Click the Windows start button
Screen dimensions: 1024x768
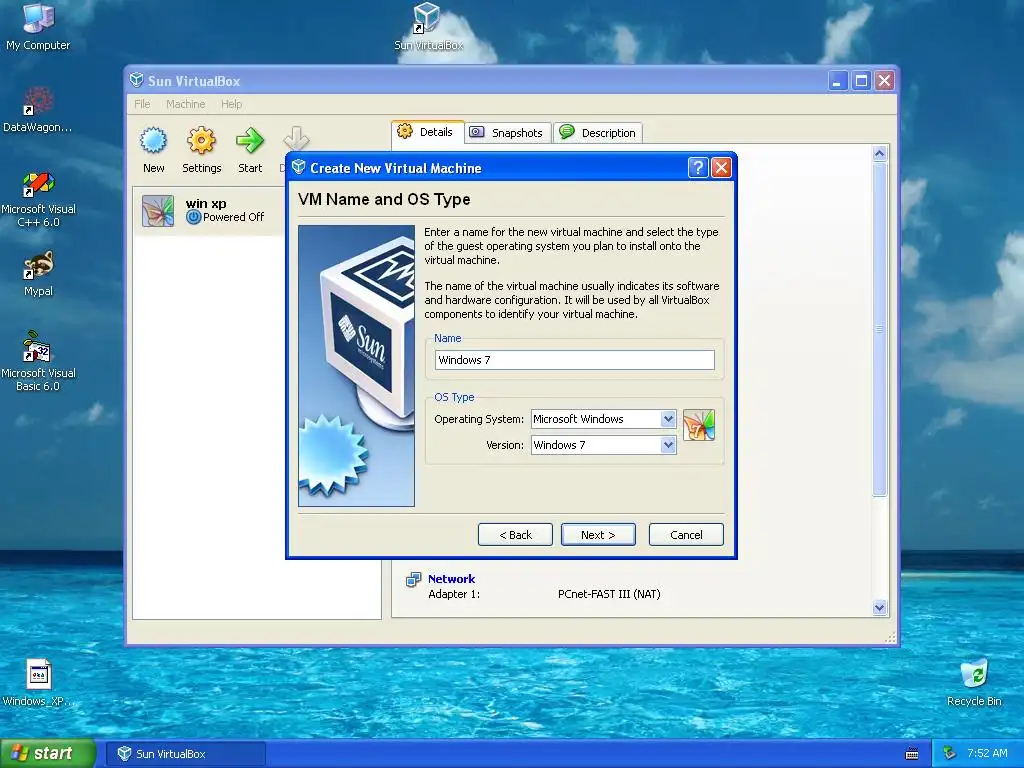click(x=48, y=753)
